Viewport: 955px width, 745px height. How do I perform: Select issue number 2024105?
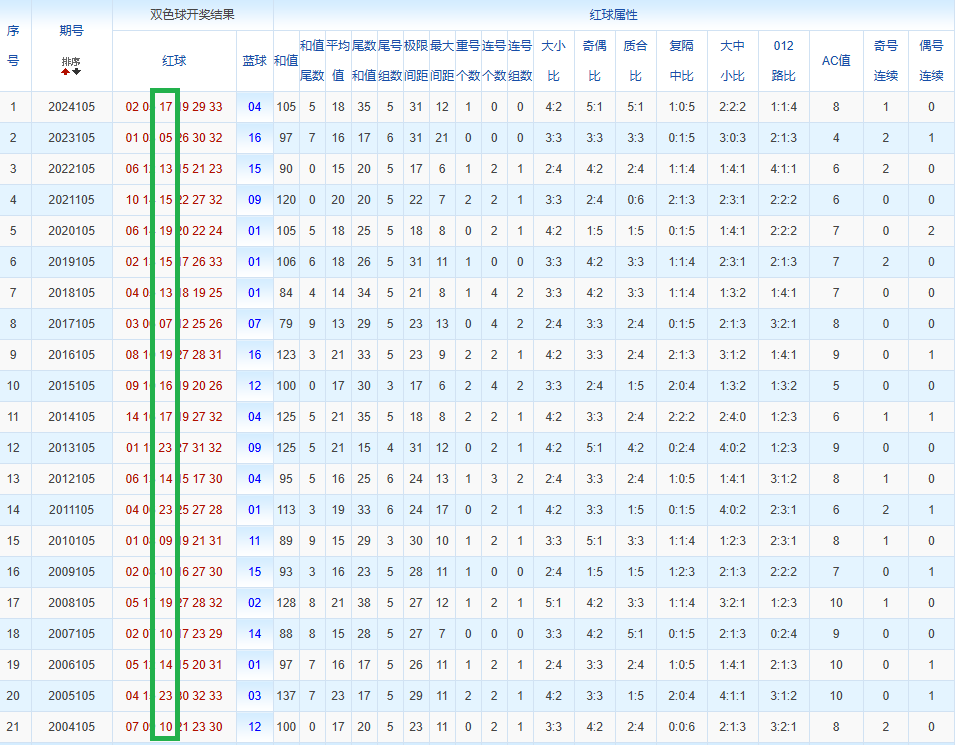click(x=72, y=107)
